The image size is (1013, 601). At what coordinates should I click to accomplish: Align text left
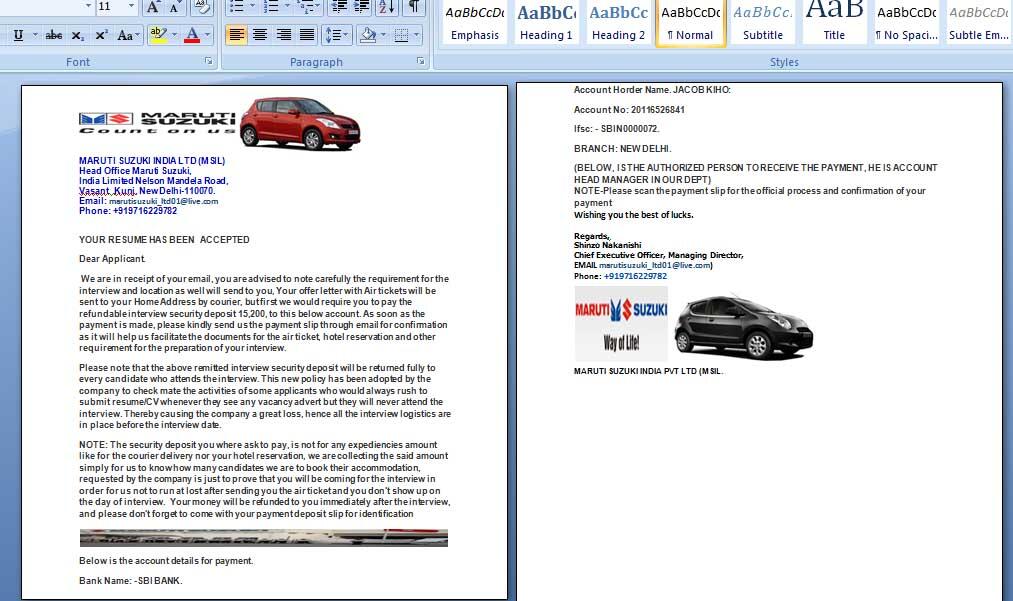(x=236, y=35)
